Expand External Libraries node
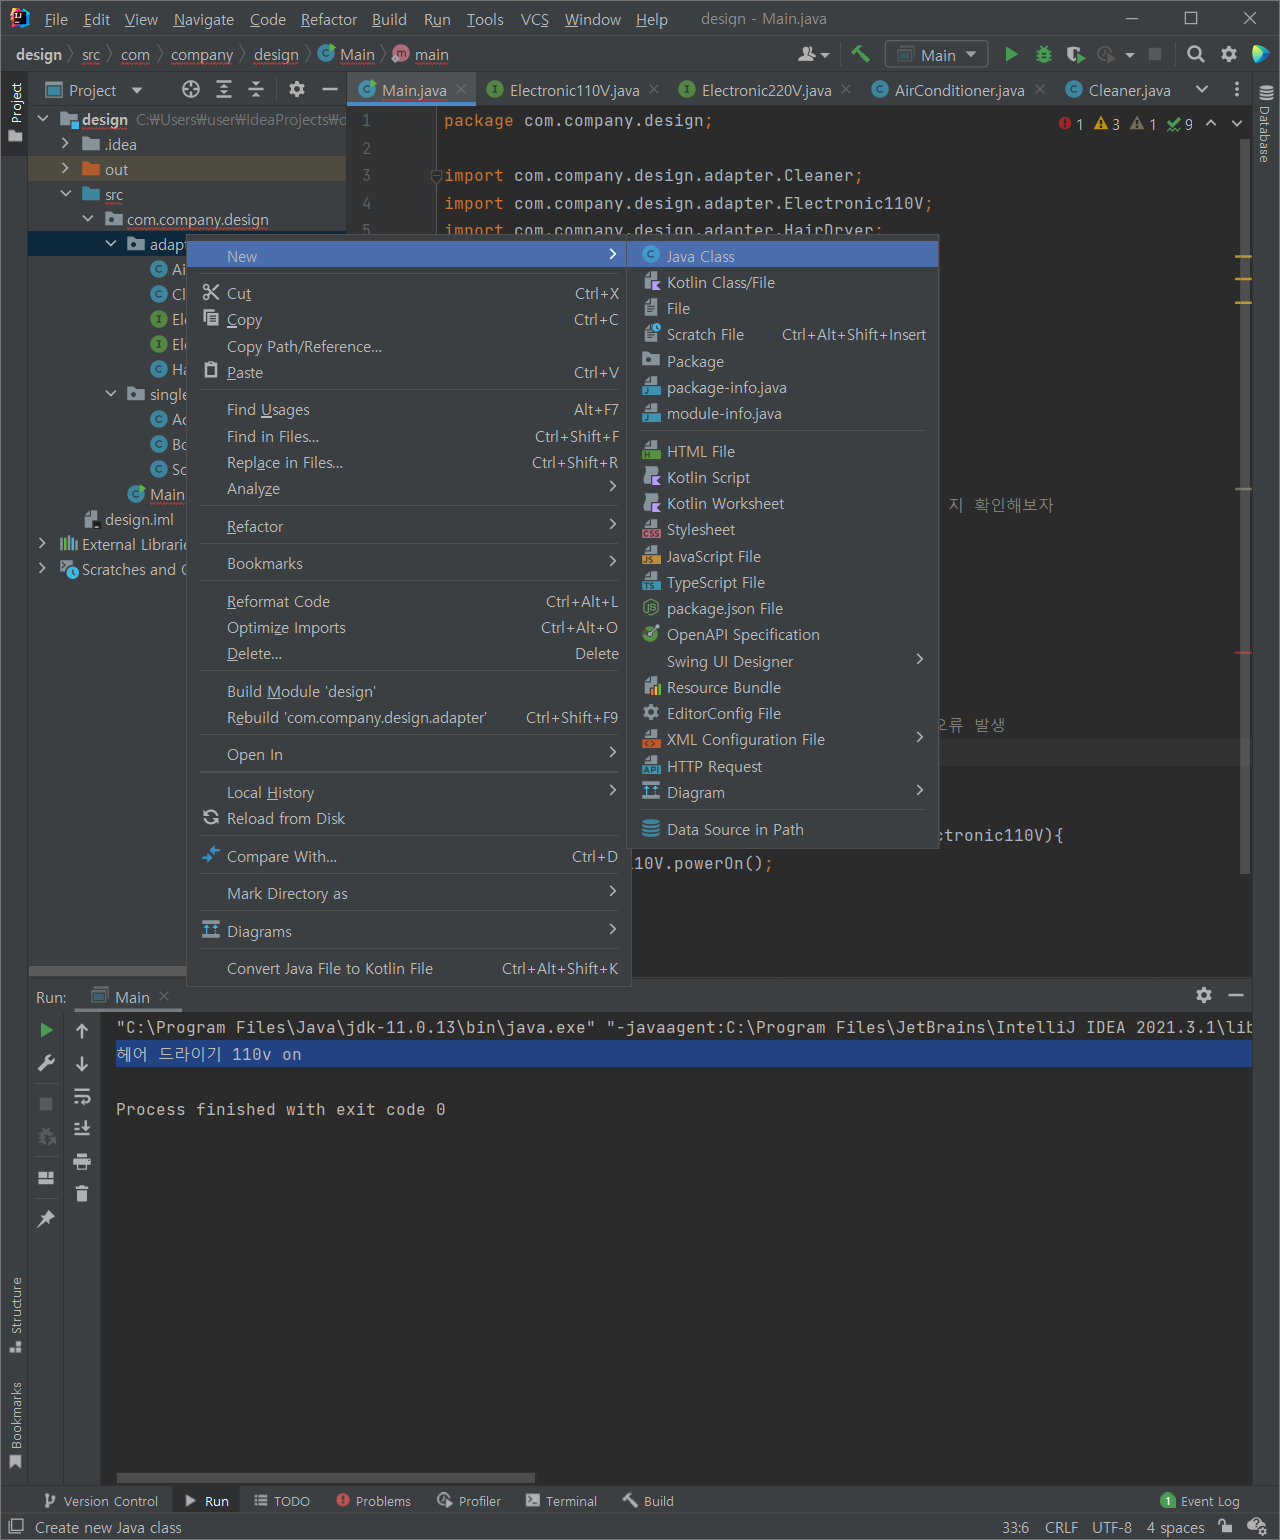The height and width of the screenshot is (1540, 1280). coord(42,544)
